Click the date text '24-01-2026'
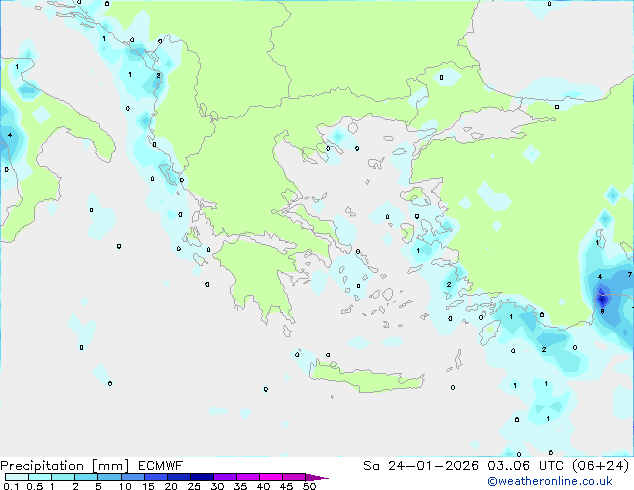The width and height of the screenshot is (634, 490). [x=433, y=466]
